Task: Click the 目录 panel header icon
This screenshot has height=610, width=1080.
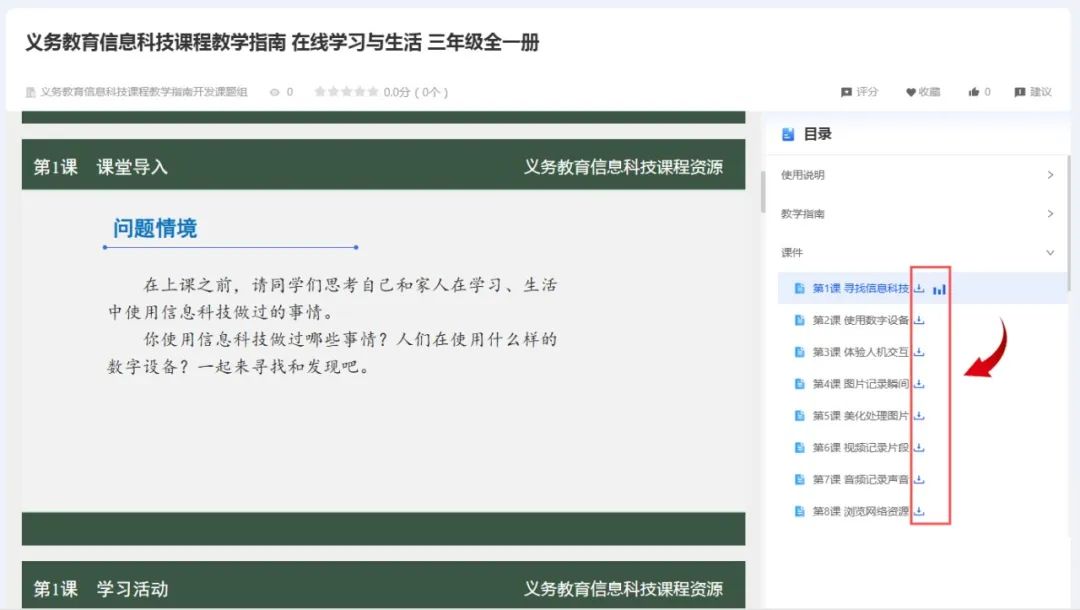Action: click(x=788, y=134)
